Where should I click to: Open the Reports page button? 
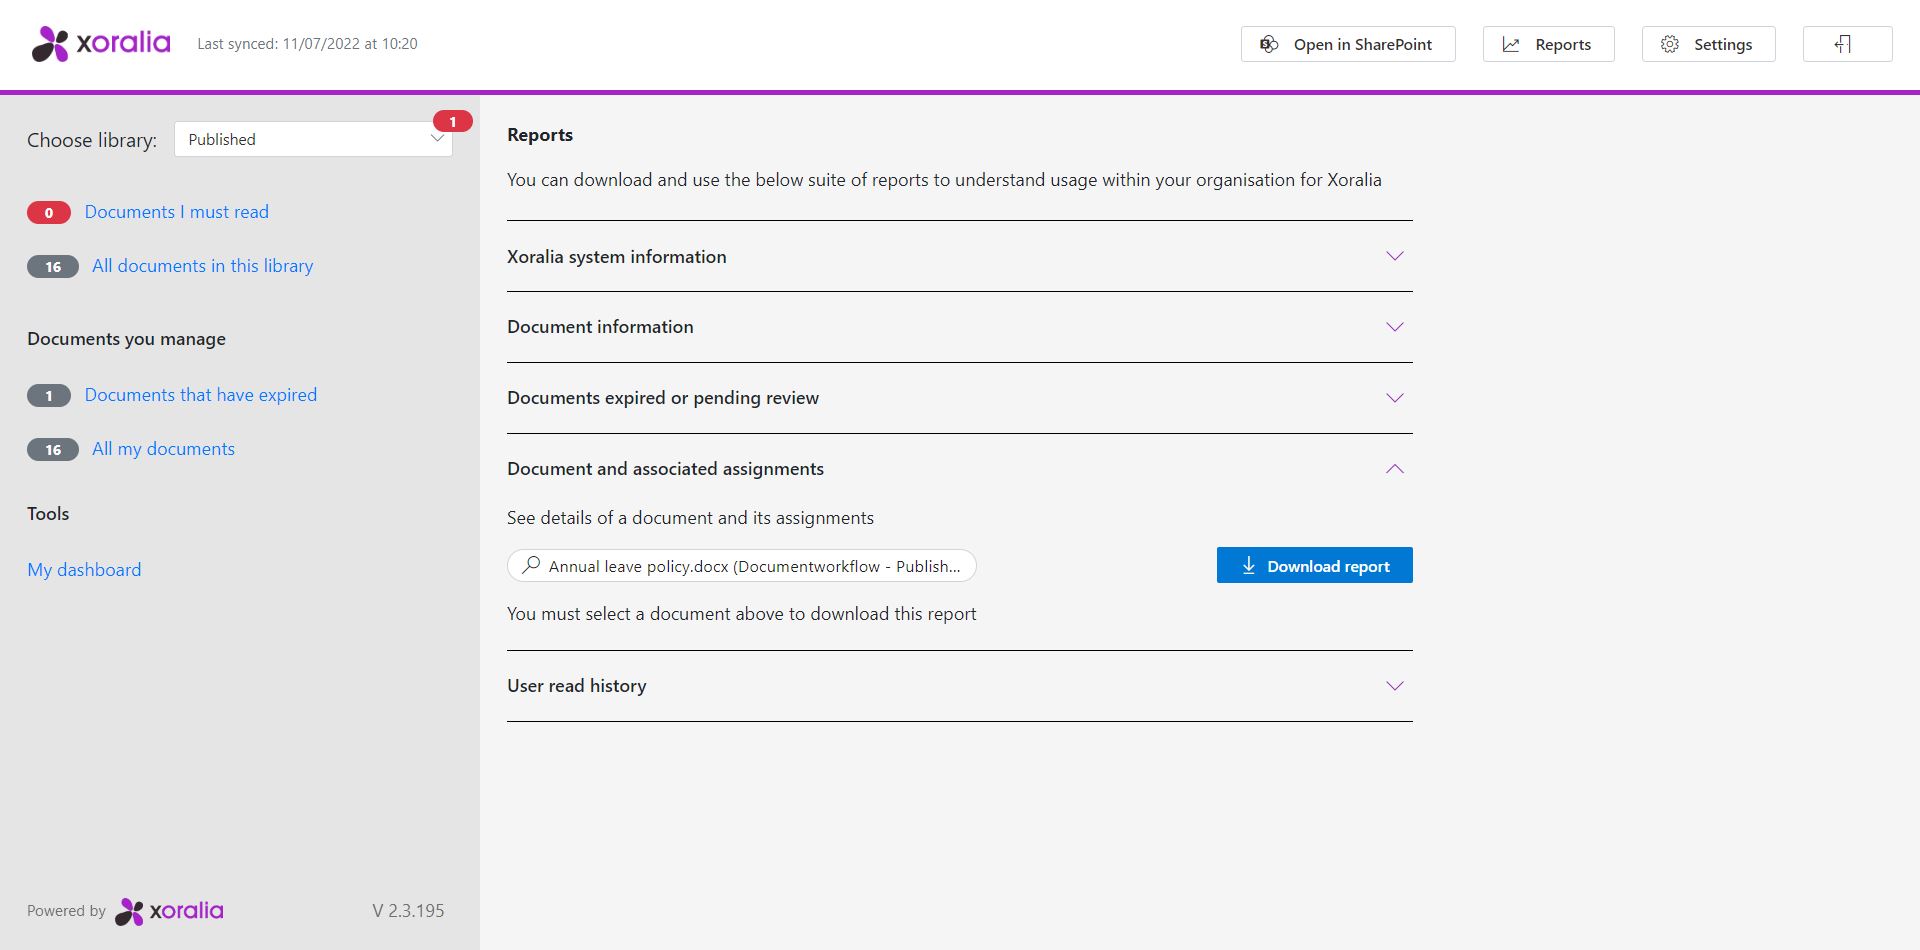click(x=1548, y=44)
